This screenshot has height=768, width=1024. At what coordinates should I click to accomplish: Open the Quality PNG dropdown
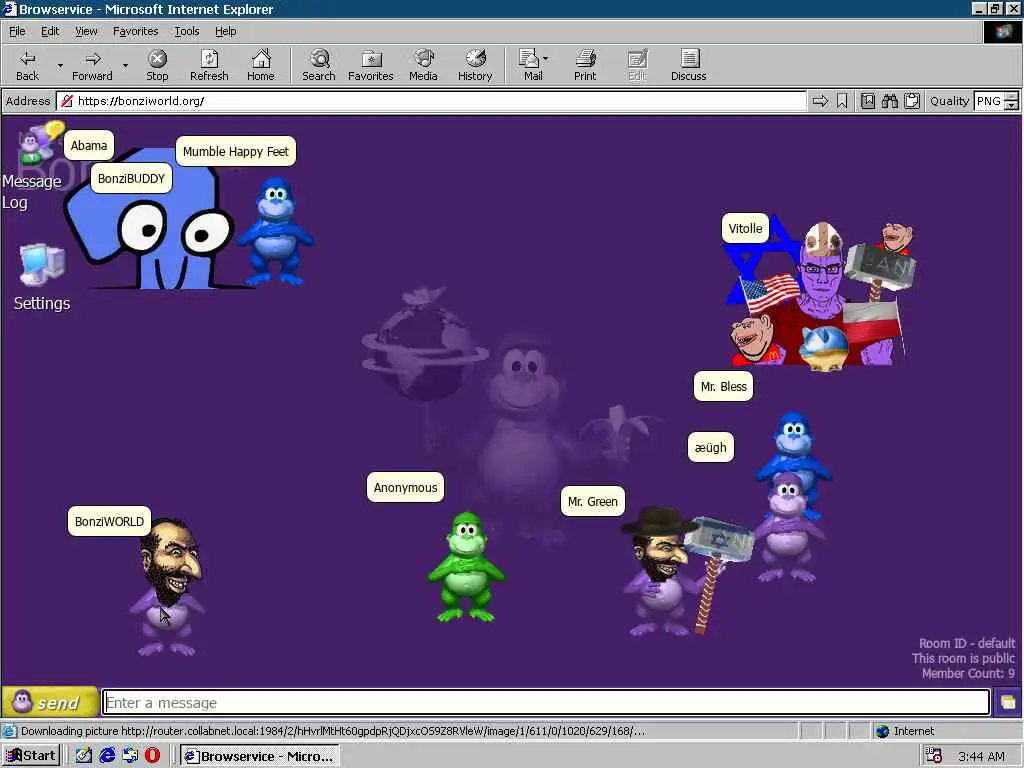[x=1011, y=101]
